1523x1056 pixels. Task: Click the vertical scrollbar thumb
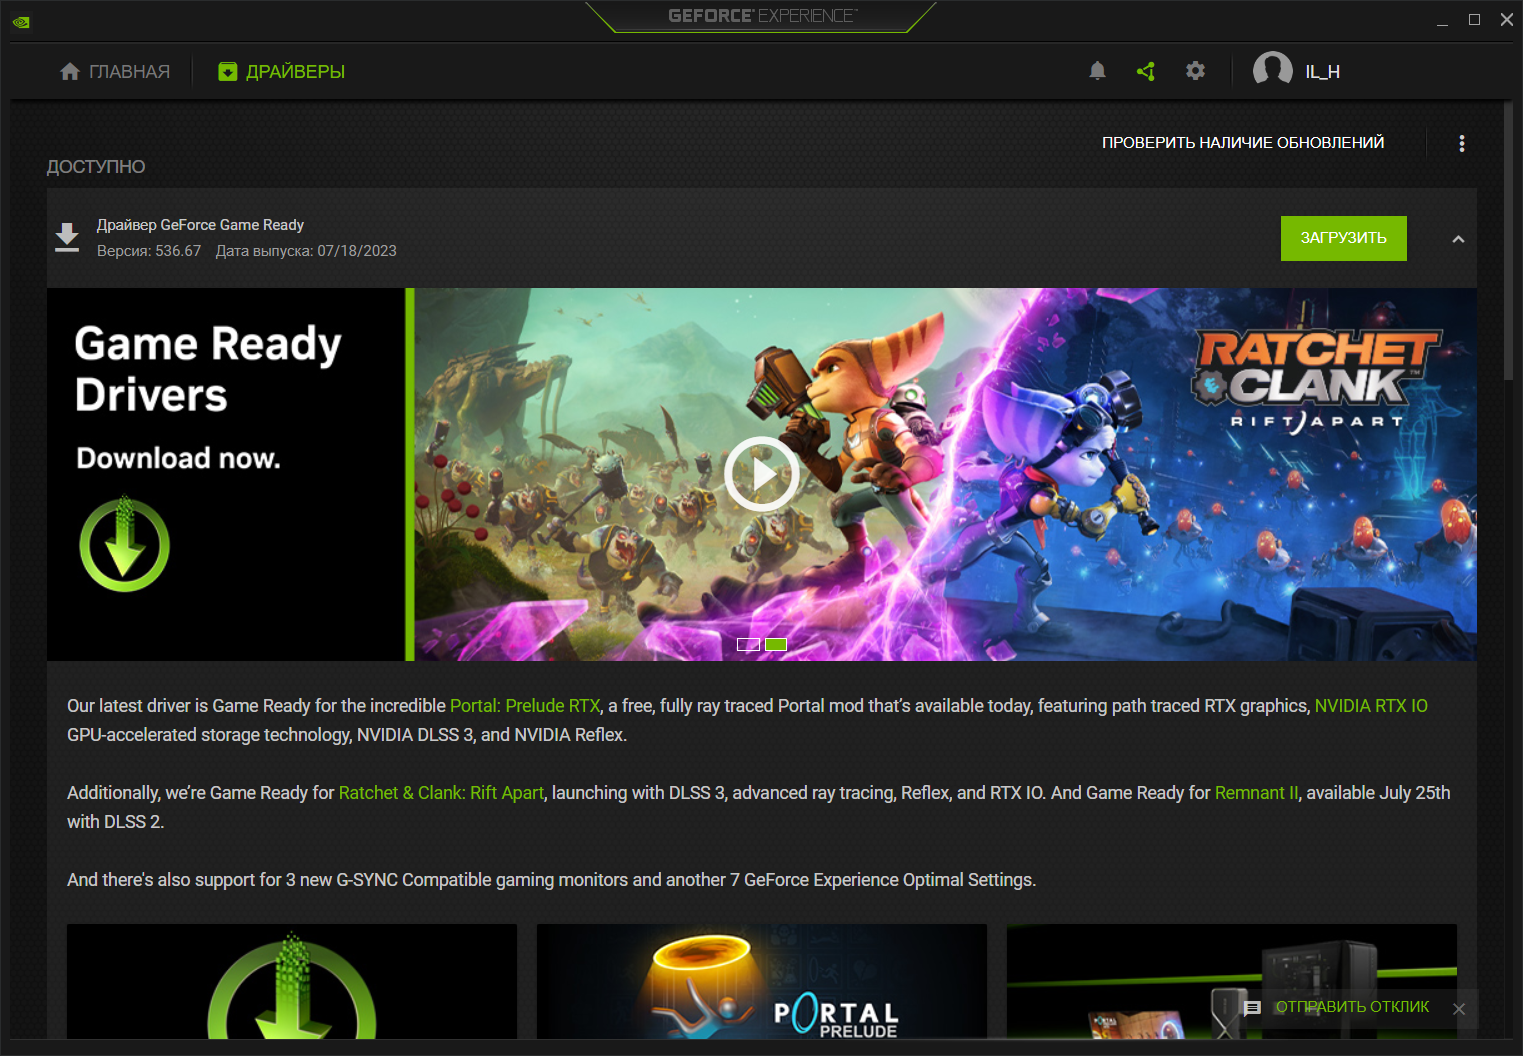pos(1509,241)
